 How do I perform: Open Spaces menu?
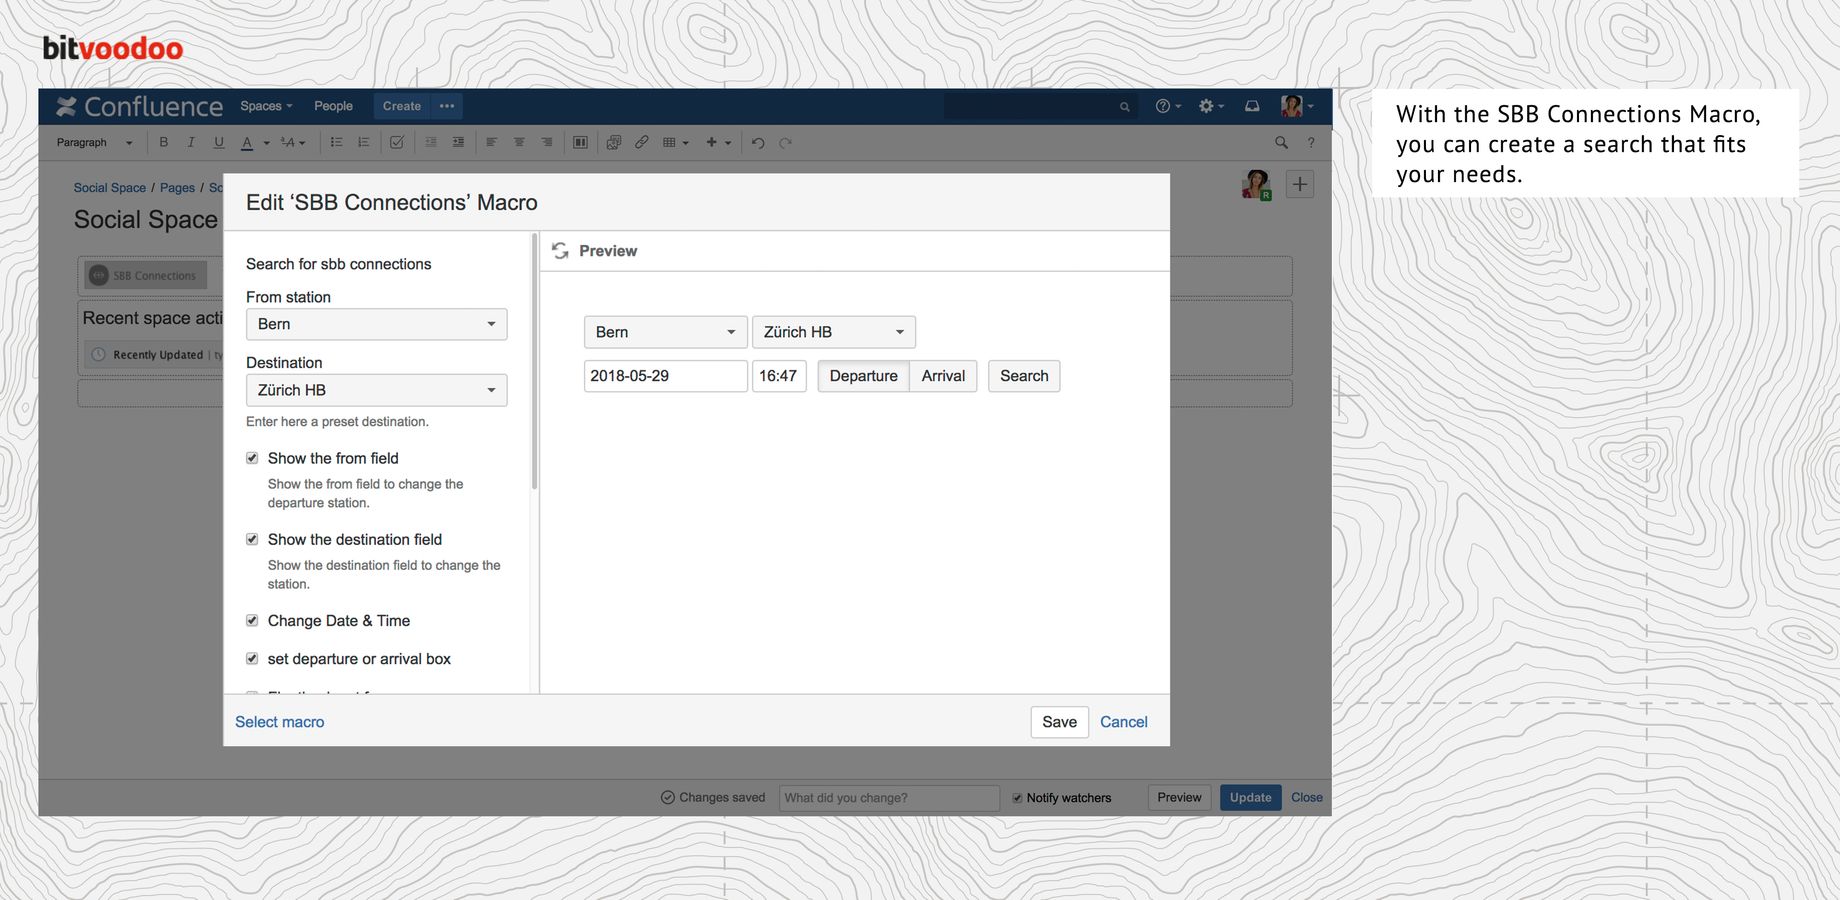266,106
